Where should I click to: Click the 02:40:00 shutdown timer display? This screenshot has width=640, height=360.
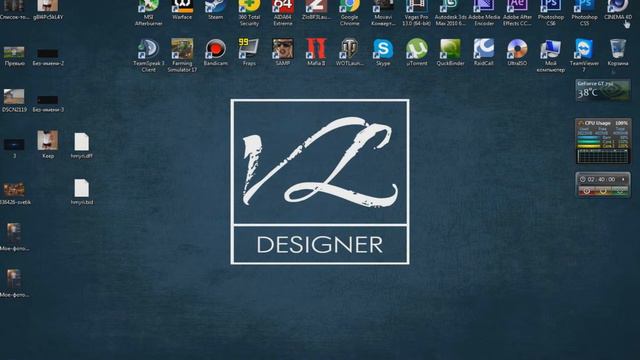pyautogui.click(x=600, y=179)
